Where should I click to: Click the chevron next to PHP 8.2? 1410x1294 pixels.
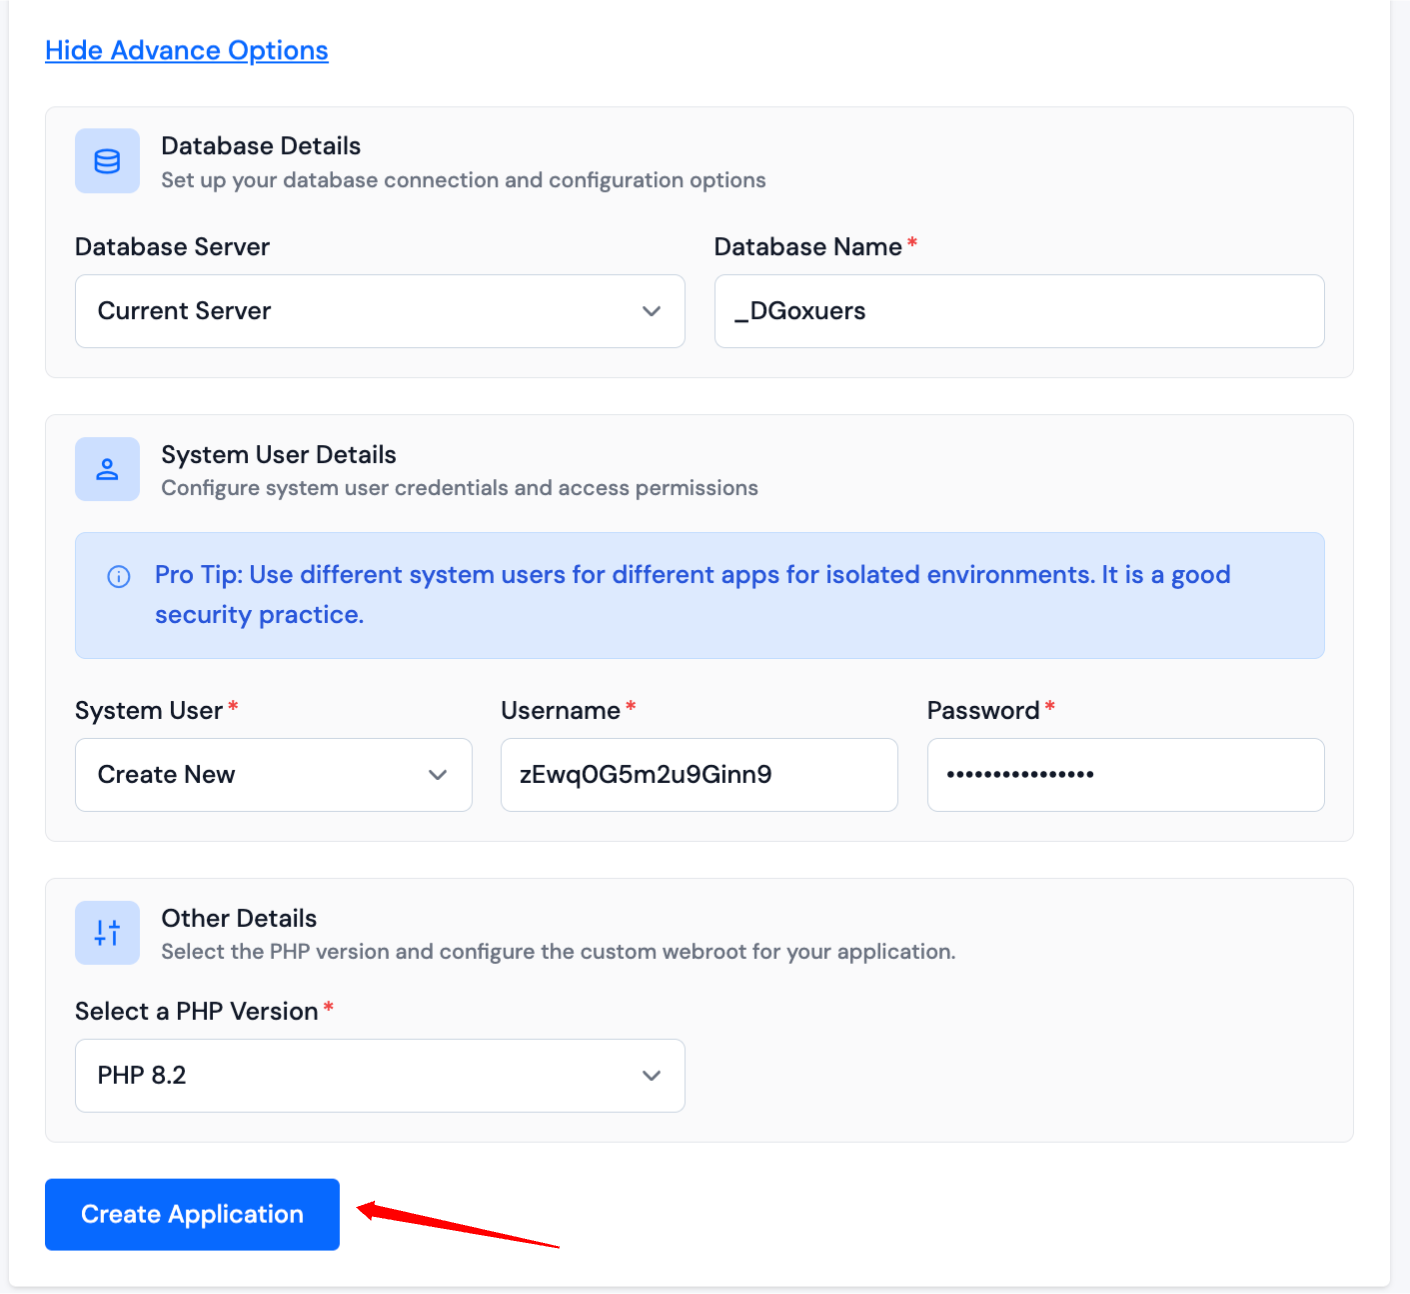pyautogui.click(x=652, y=1075)
